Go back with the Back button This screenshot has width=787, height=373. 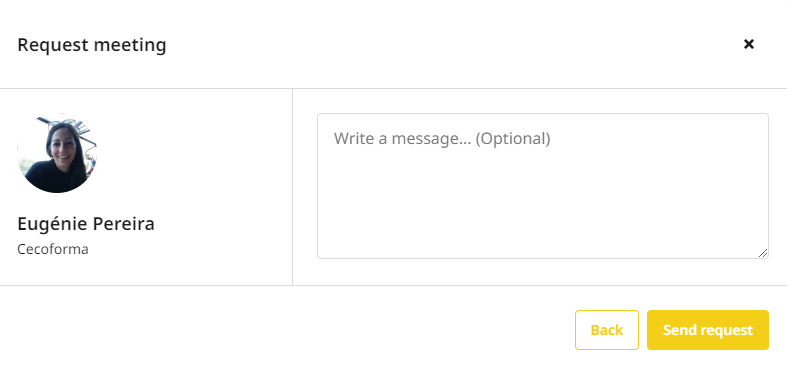607,330
